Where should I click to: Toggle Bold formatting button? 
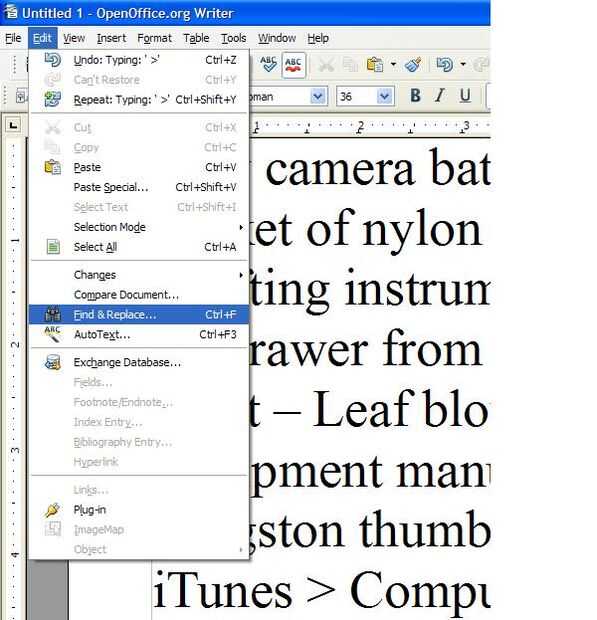(x=415, y=95)
